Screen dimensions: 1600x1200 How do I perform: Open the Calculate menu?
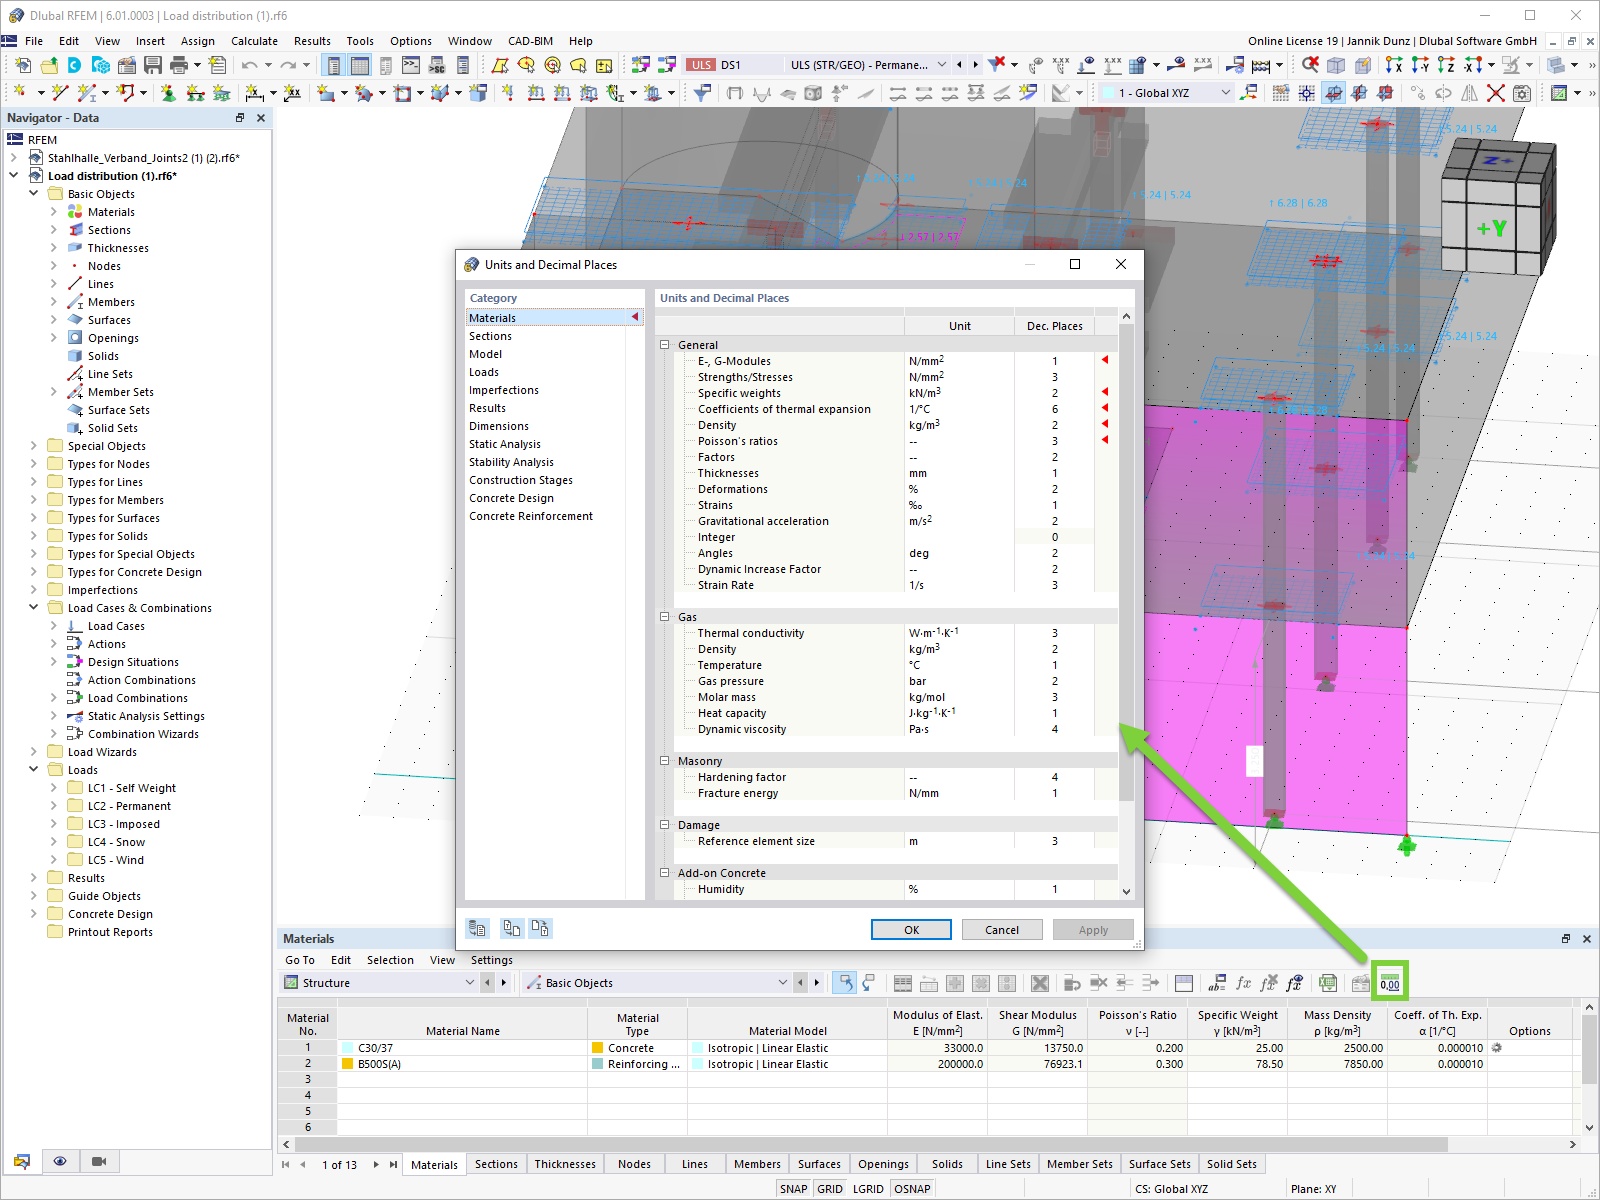point(254,41)
